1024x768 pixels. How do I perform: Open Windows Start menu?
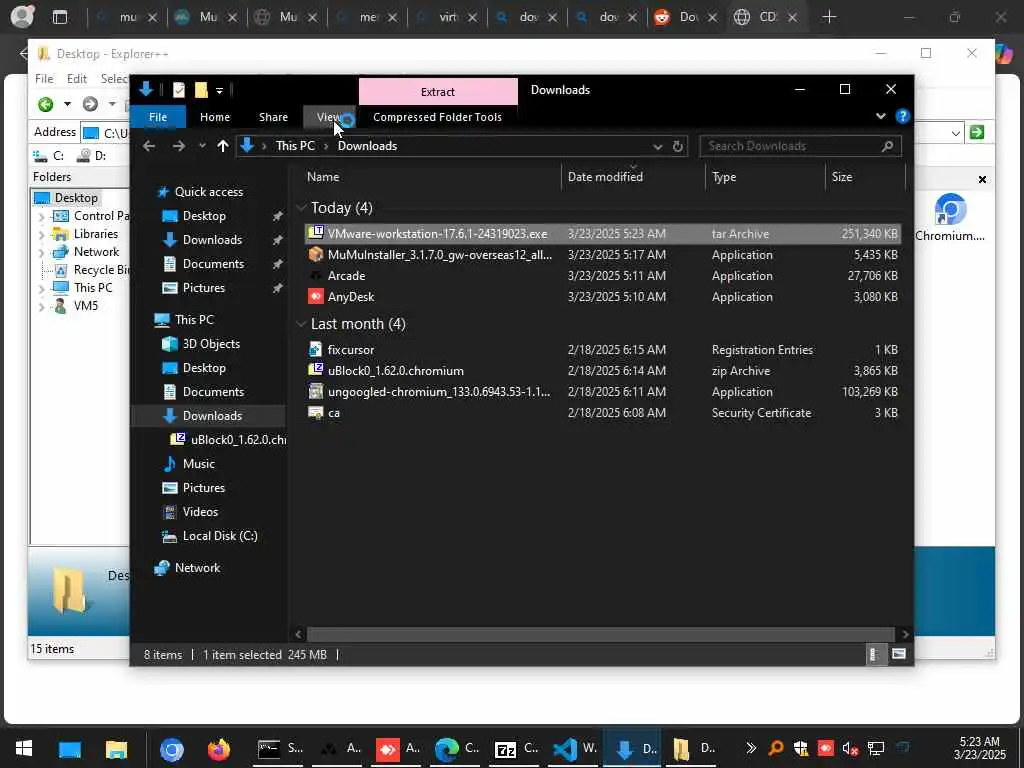click(x=24, y=748)
